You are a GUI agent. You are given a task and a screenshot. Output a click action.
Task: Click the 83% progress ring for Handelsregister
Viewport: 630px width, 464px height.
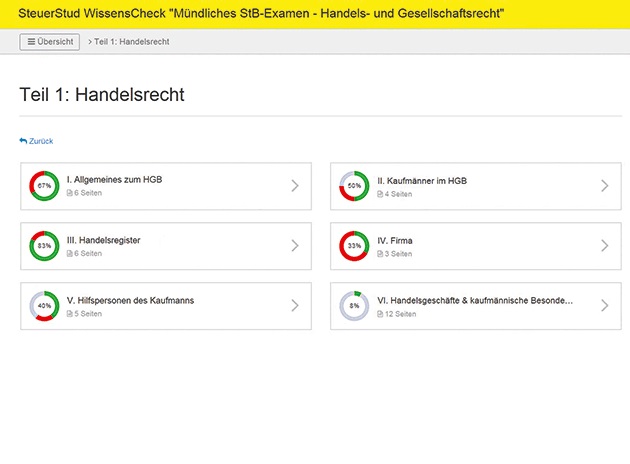[44, 246]
